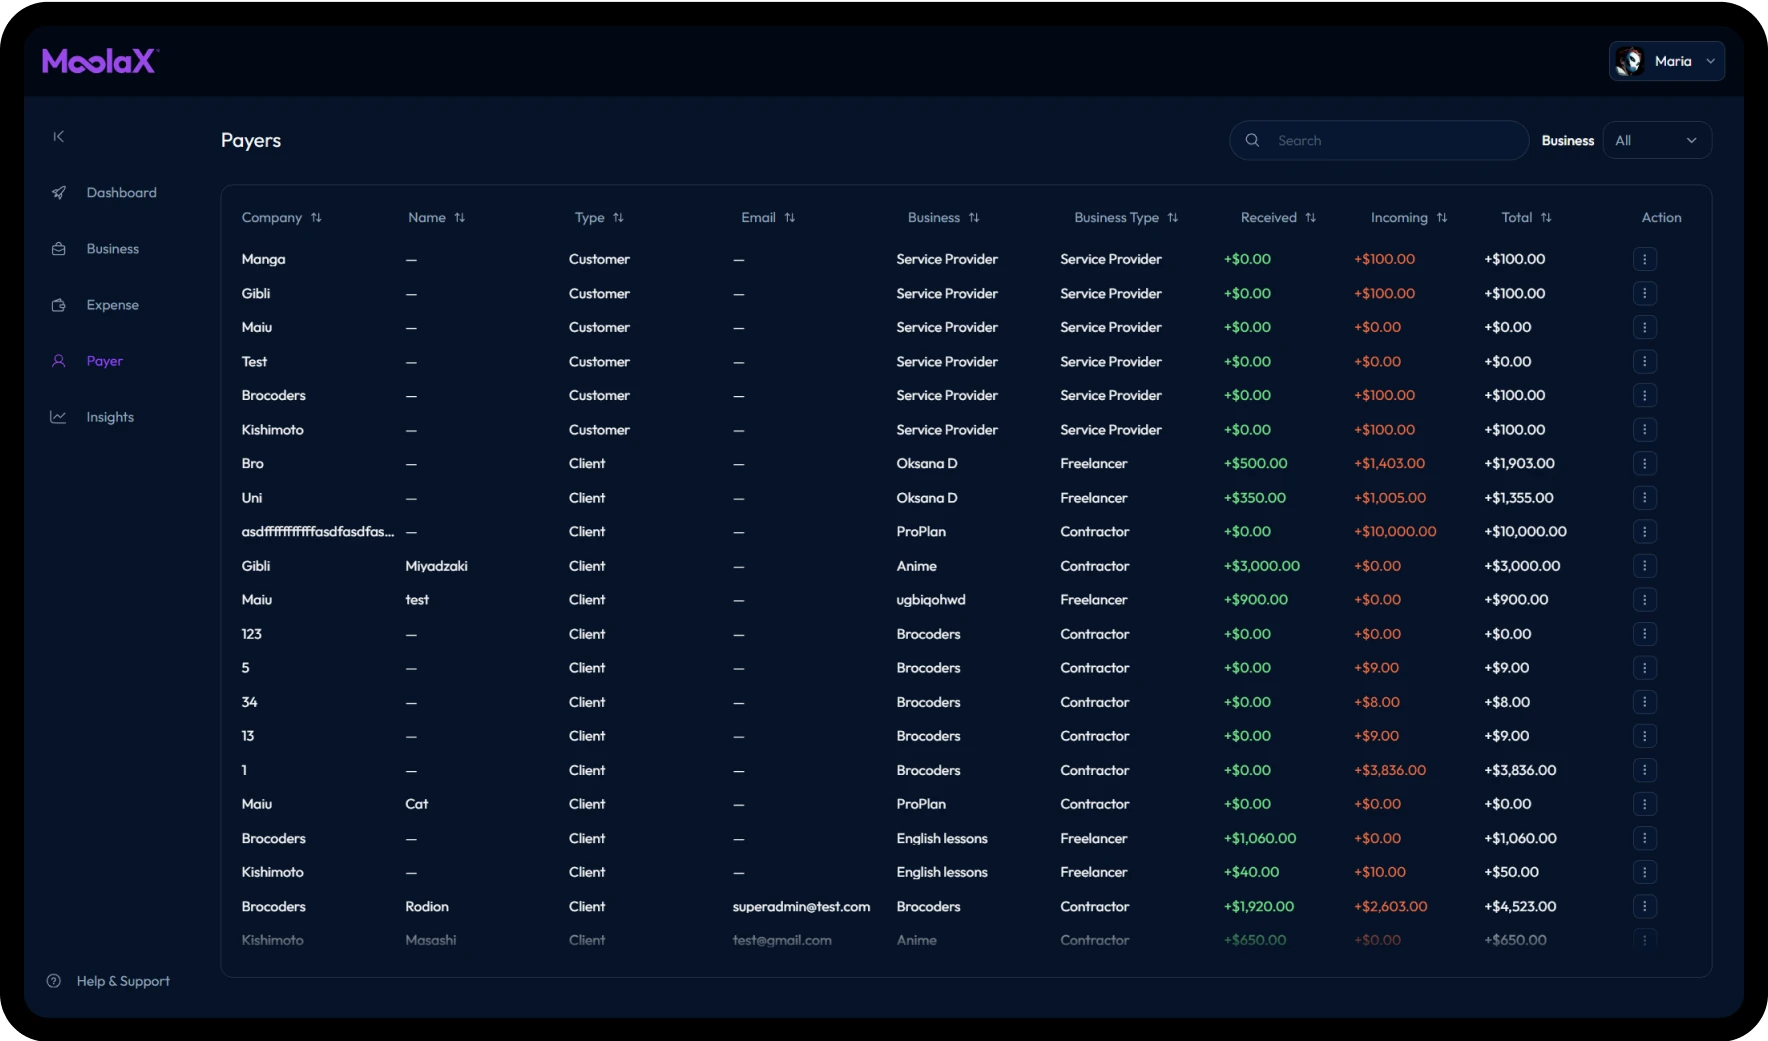Click the Test company cell
Viewport: 1768px width, 1041px height.
tap(254, 362)
